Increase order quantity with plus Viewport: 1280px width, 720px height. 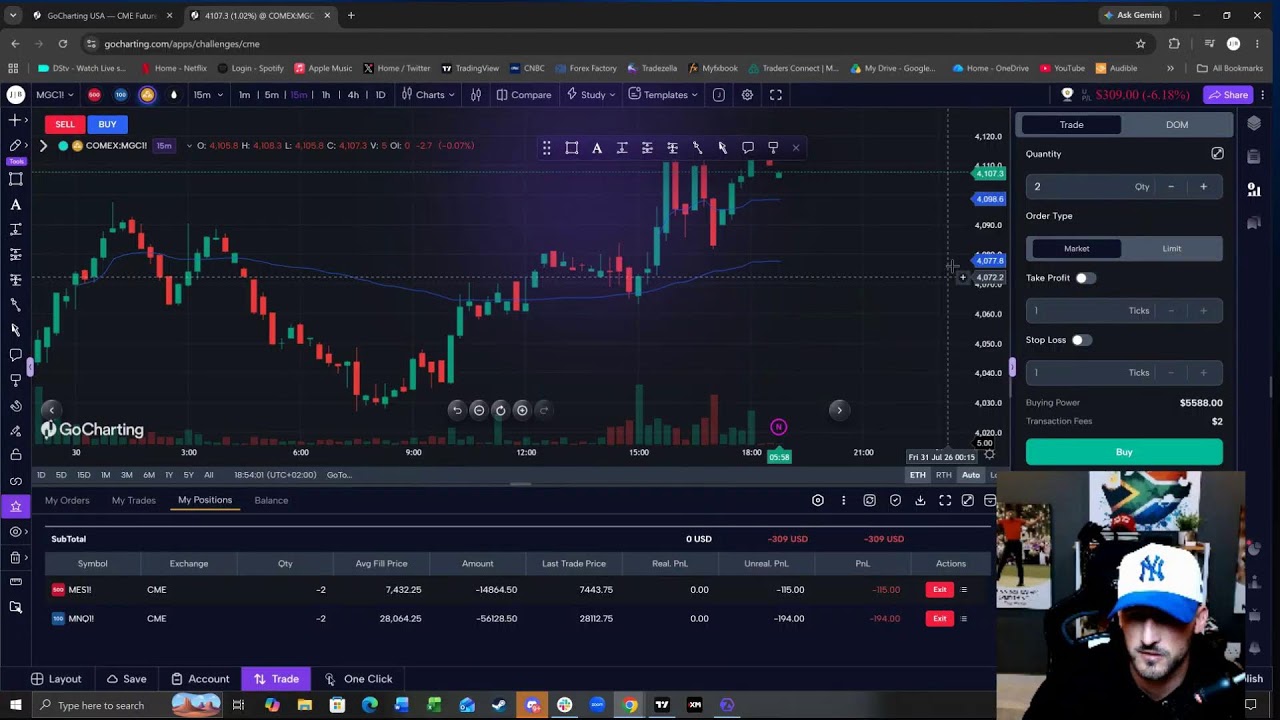tap(1203, 187)
